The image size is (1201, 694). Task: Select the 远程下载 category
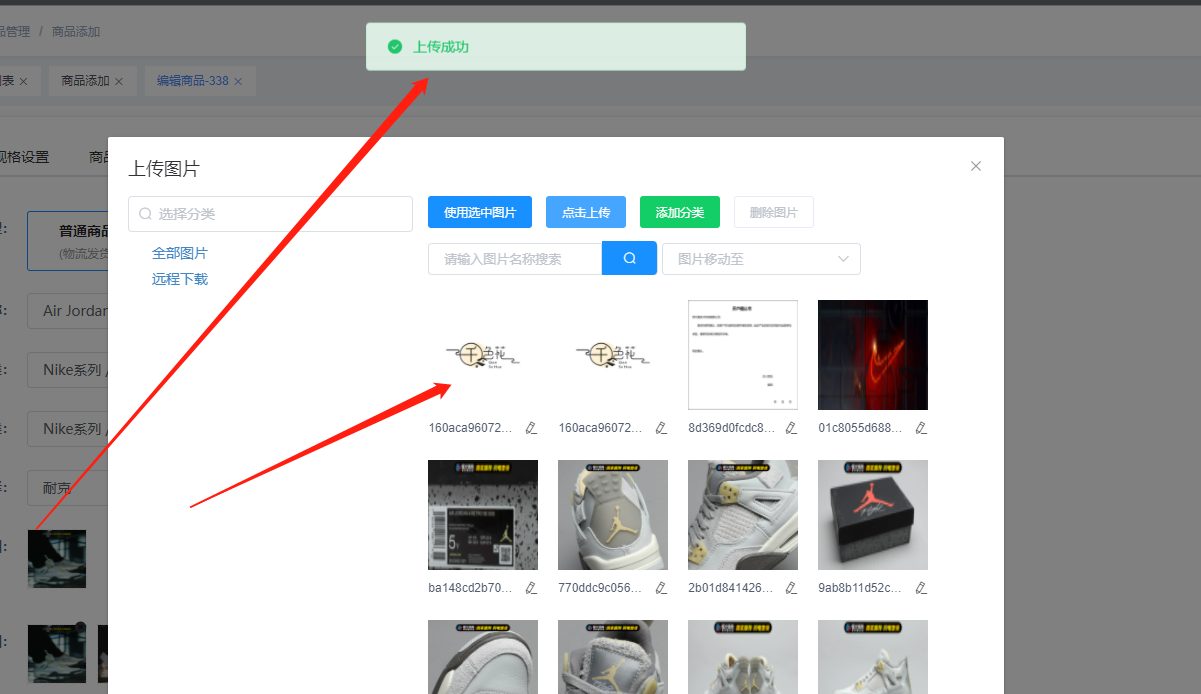pyautogui.click(x=180, y=279)
